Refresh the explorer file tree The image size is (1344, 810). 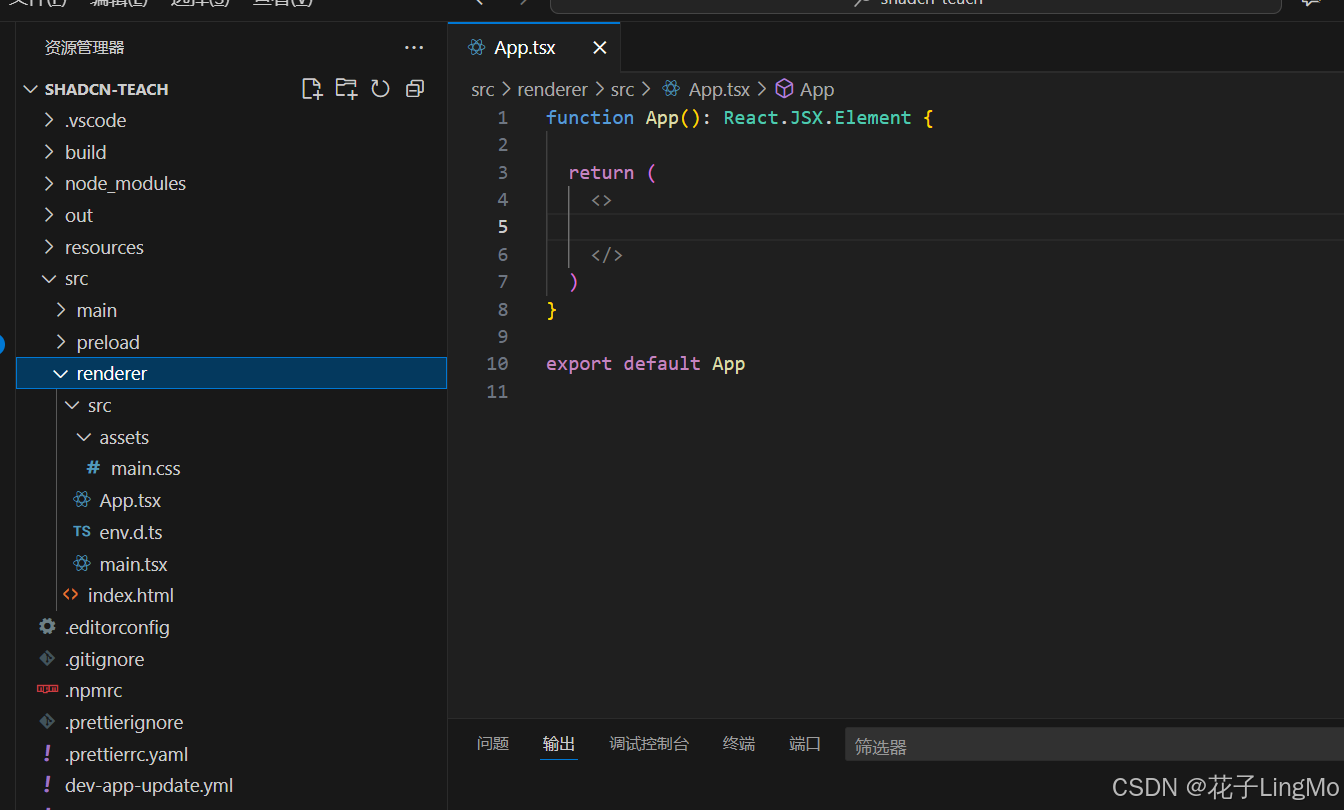(380, 89)
